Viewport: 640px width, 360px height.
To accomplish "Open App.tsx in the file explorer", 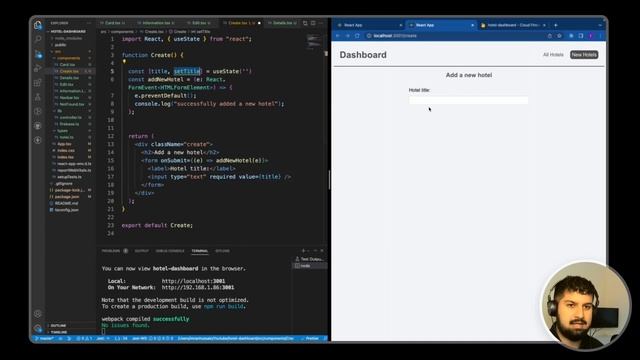I will (x=64, y=144).
